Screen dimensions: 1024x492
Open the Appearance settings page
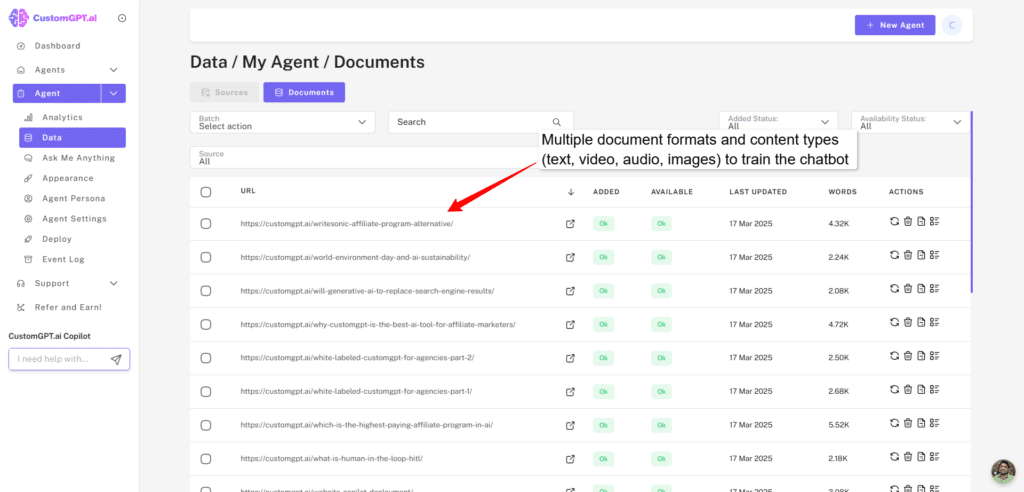pyautogui.click(x=67, y=178)
